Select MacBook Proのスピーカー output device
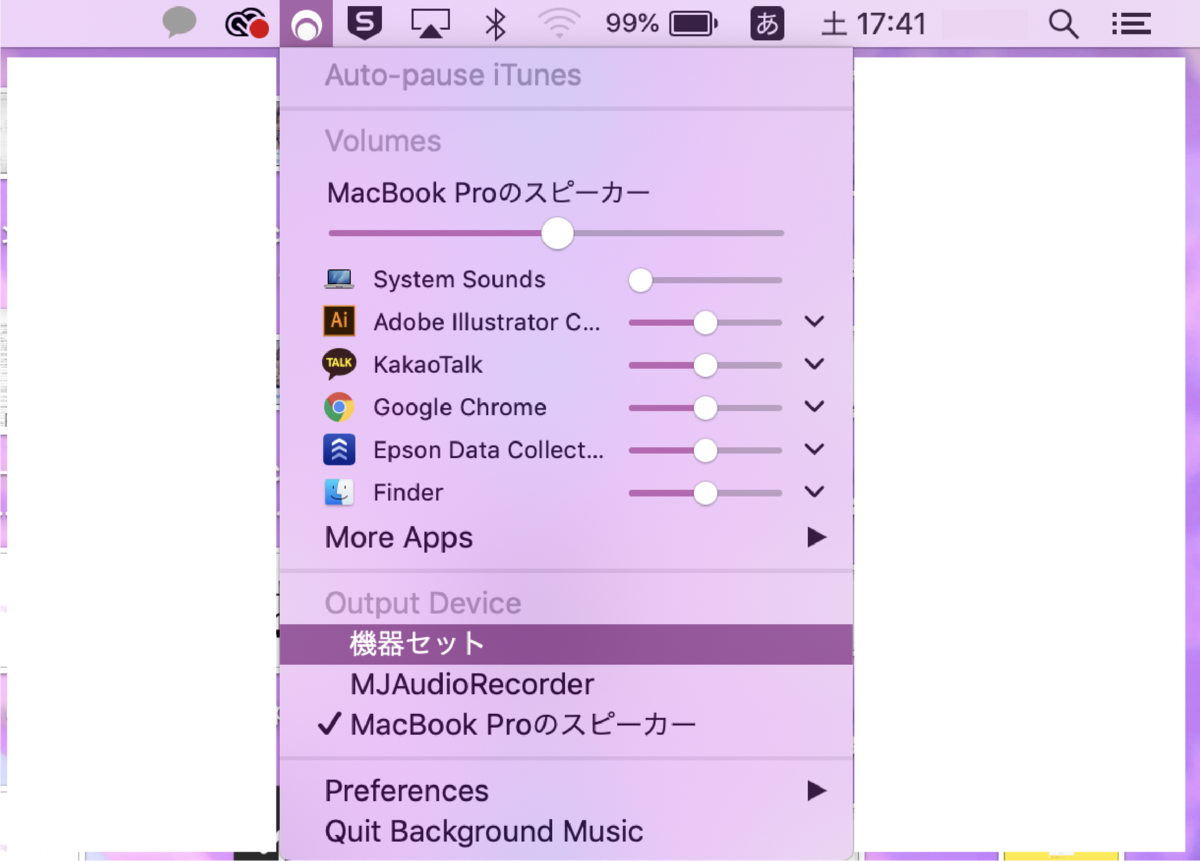This screenshot has height=861, width=1200. pos(566,725)
